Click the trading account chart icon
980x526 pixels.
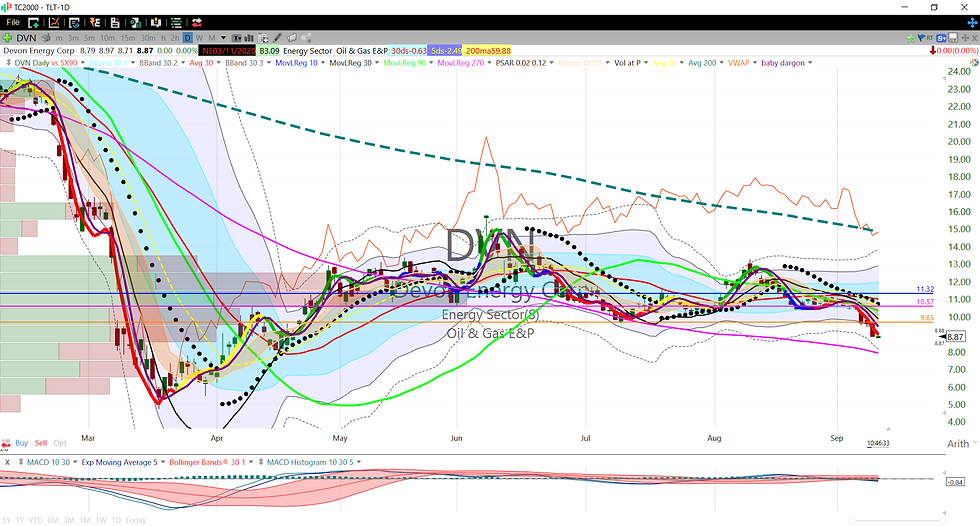(136, 22)
